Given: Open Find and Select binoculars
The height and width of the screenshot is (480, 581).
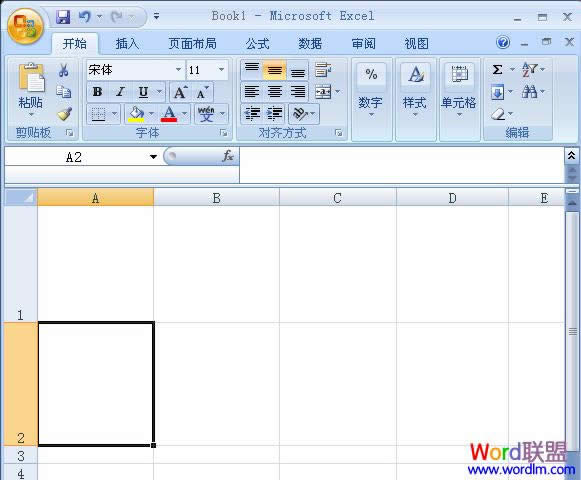Looking at the screenshot, I should (x=529, y=91).
